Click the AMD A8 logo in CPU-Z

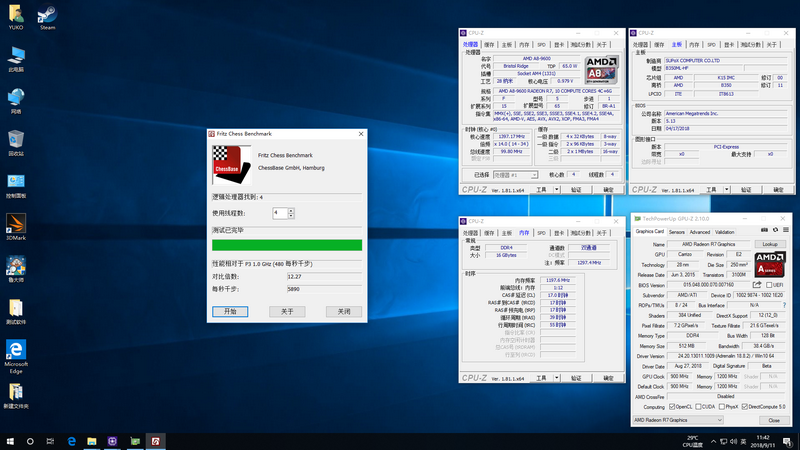(602, 70)
